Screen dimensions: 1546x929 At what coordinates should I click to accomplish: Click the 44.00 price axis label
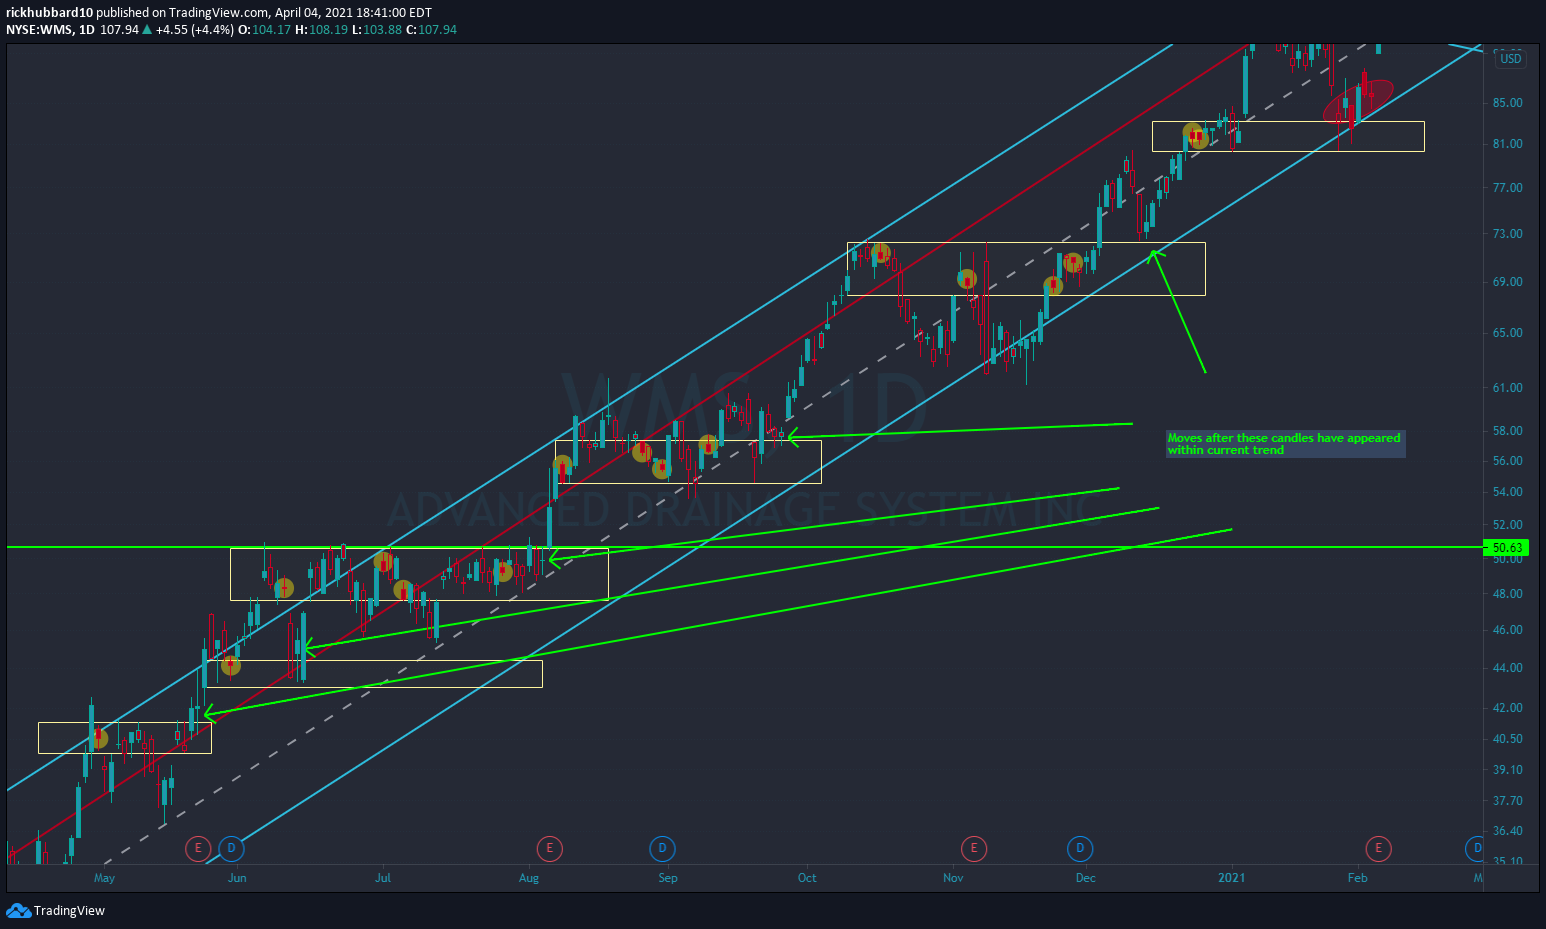[x=1507, y=668]
